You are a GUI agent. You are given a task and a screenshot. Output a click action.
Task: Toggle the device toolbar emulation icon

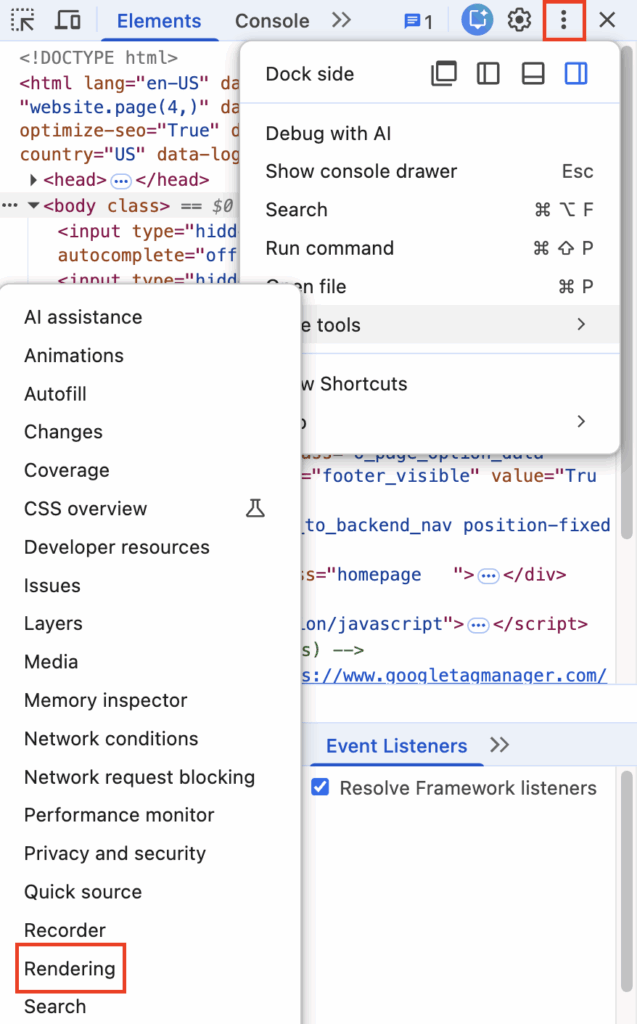(66, 20)
